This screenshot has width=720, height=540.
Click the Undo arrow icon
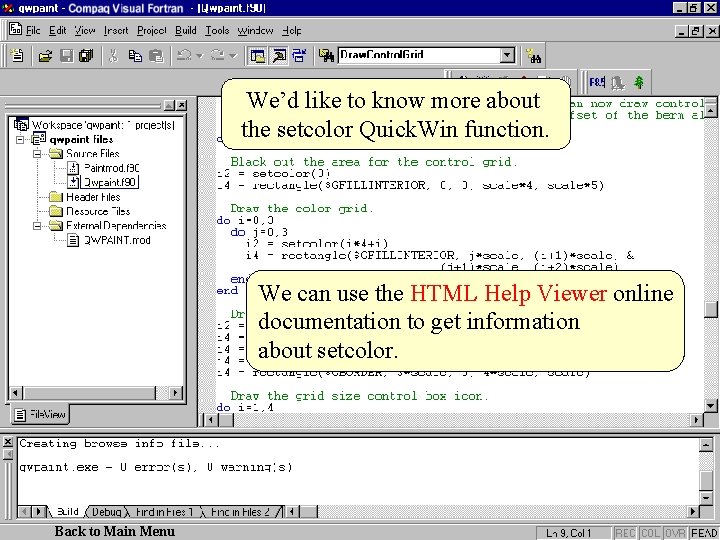pyautogui.click(x=185, y=56)
